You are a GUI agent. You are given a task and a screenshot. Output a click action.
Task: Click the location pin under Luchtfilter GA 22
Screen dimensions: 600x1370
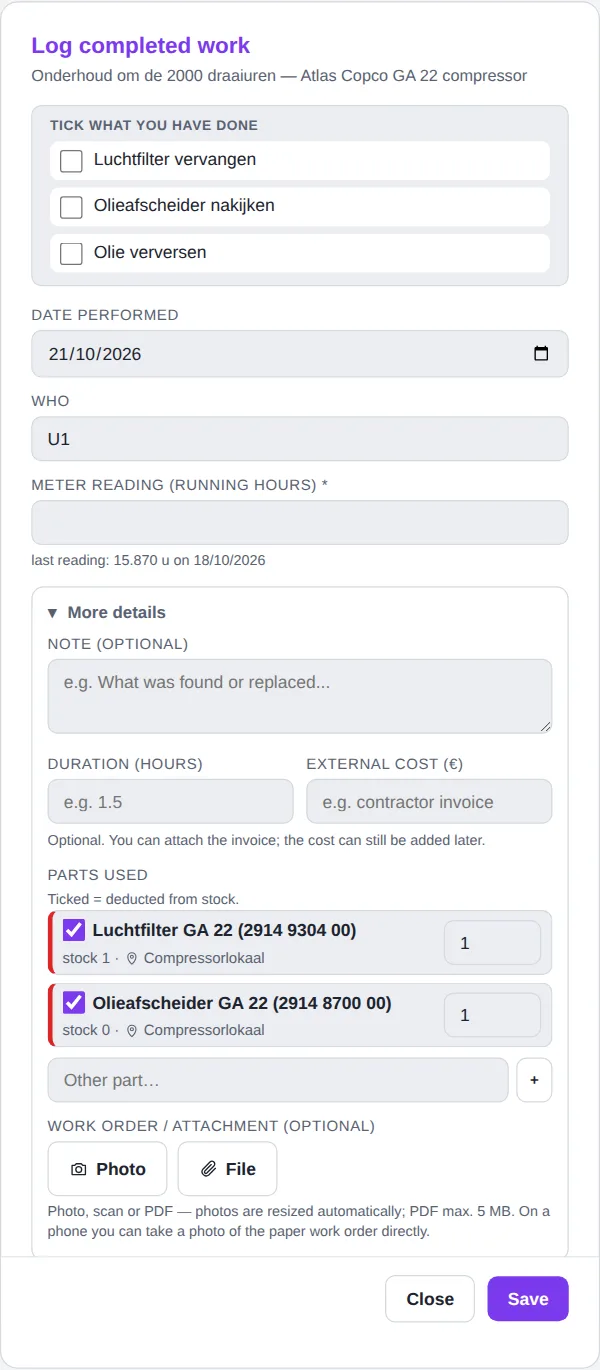[x=131, y=958]
